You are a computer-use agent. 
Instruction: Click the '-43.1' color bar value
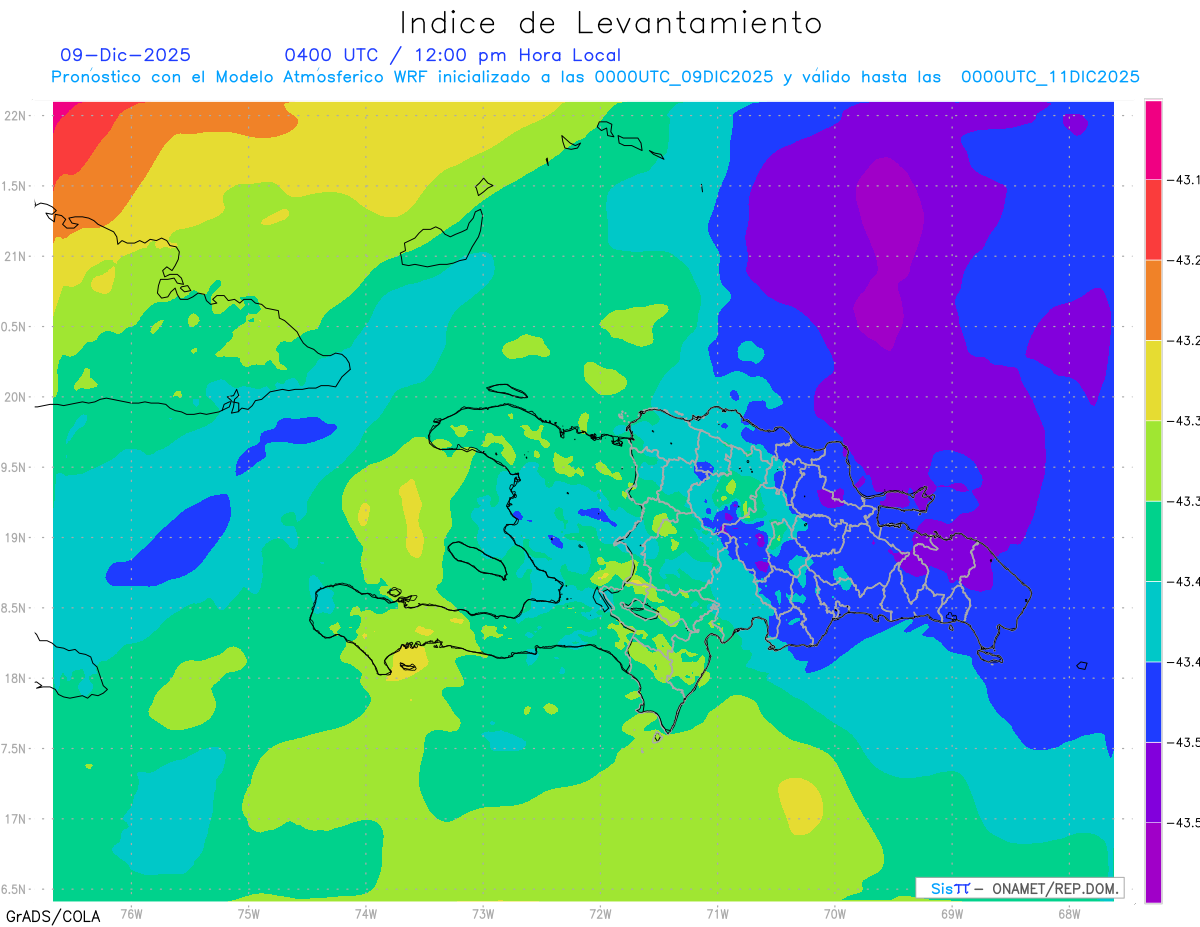click(x=1185, y=180)
